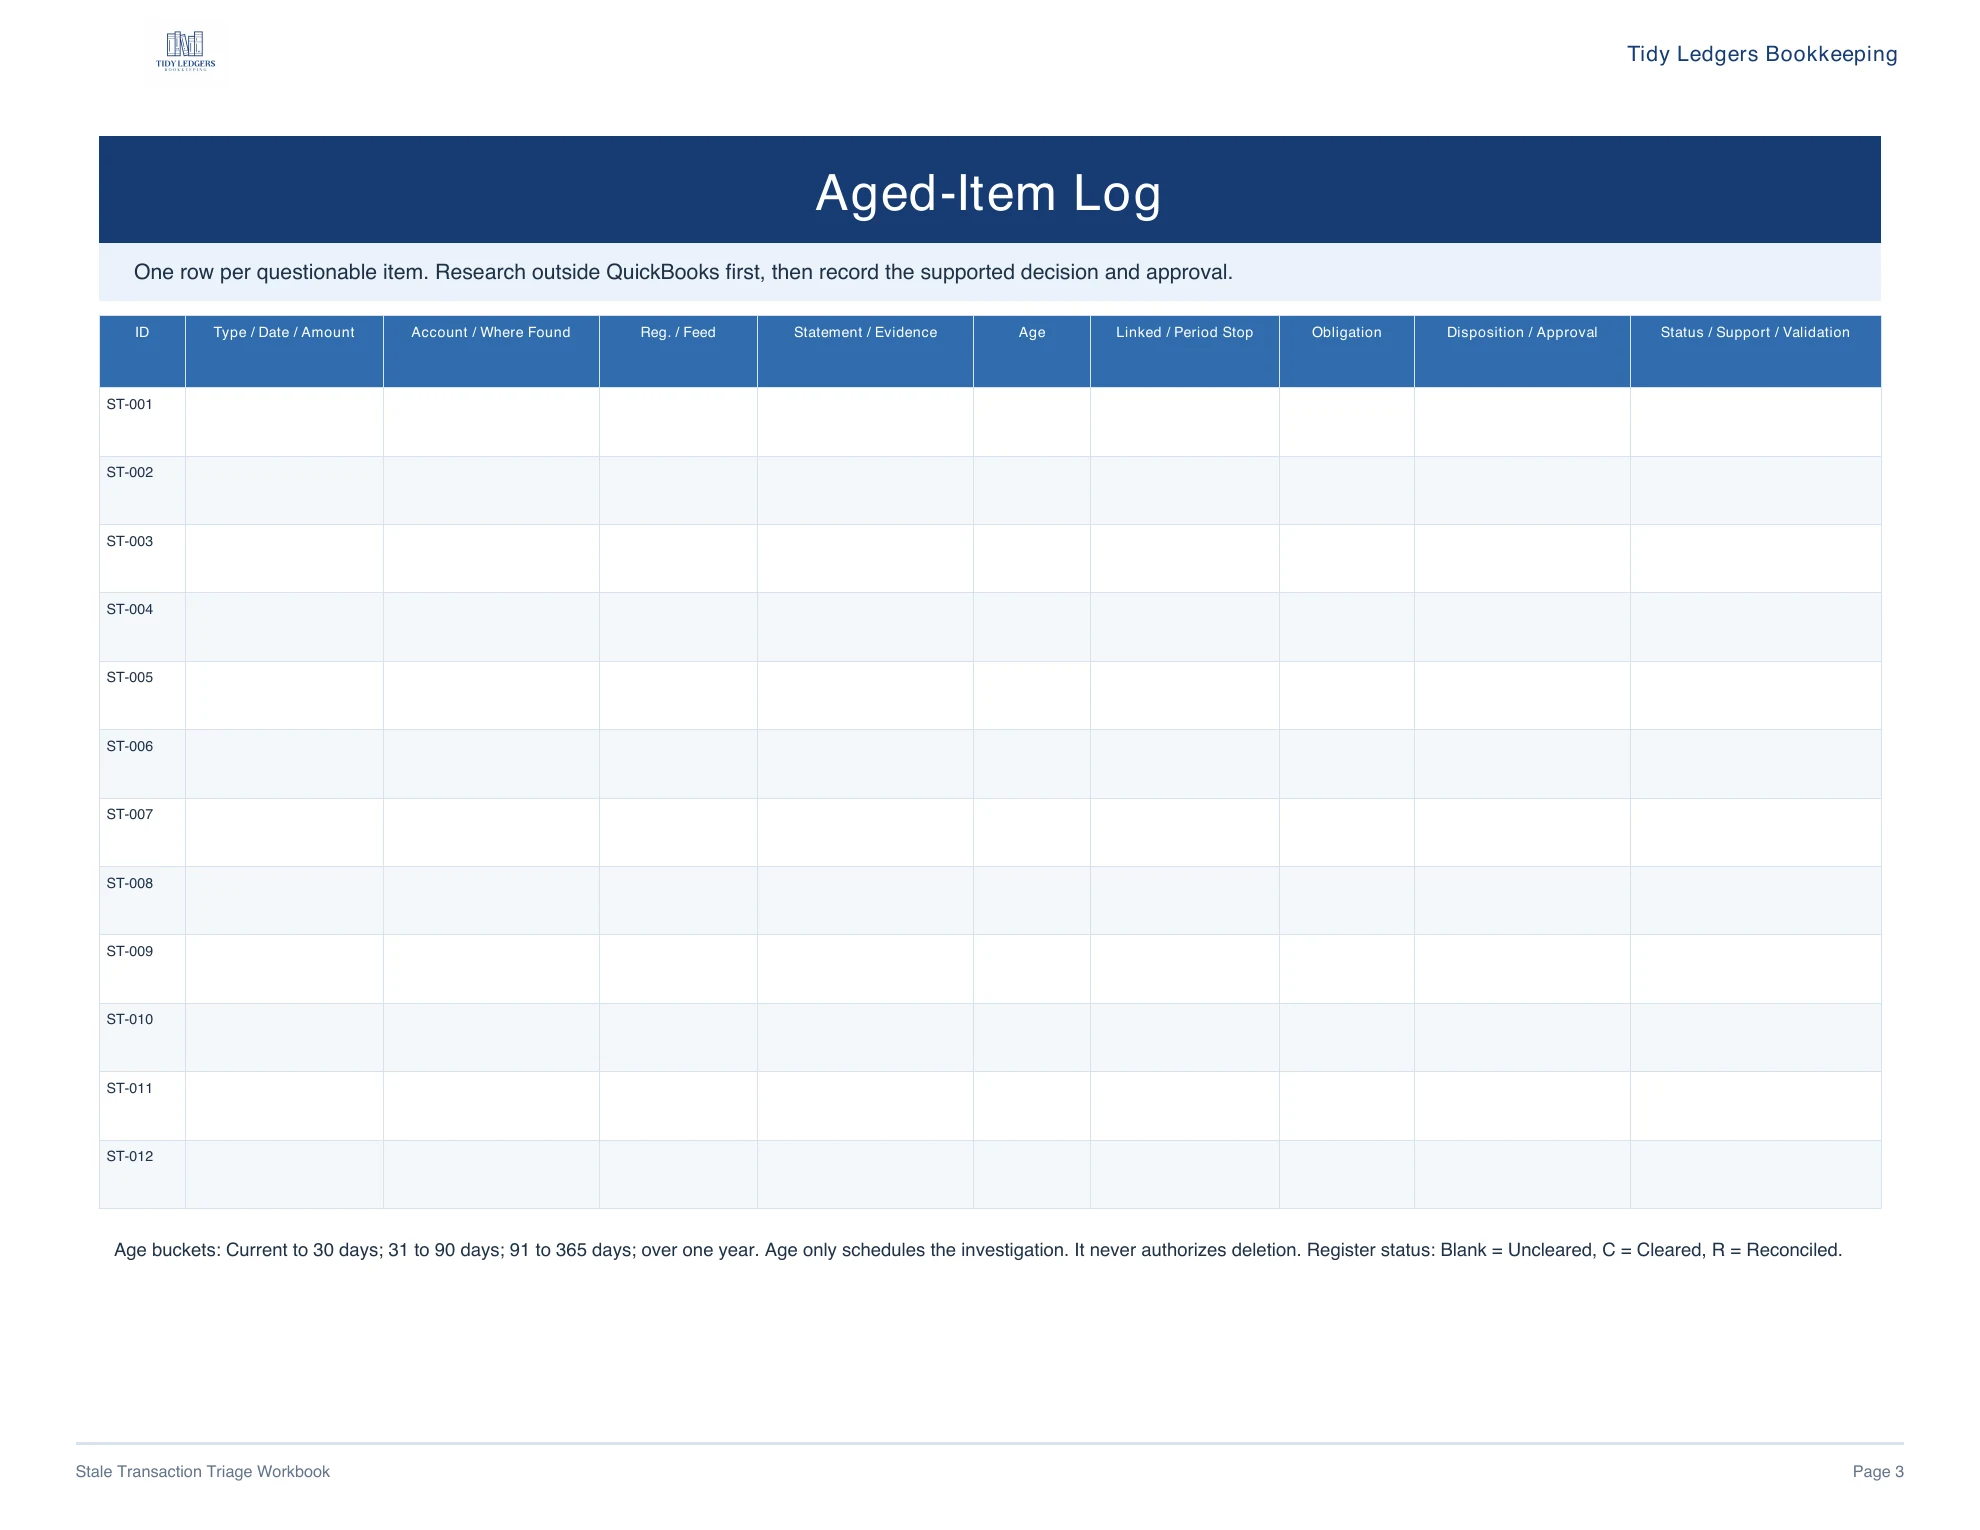Select the ST-009 row ID

pyautogui.click(x=130, y=951)
